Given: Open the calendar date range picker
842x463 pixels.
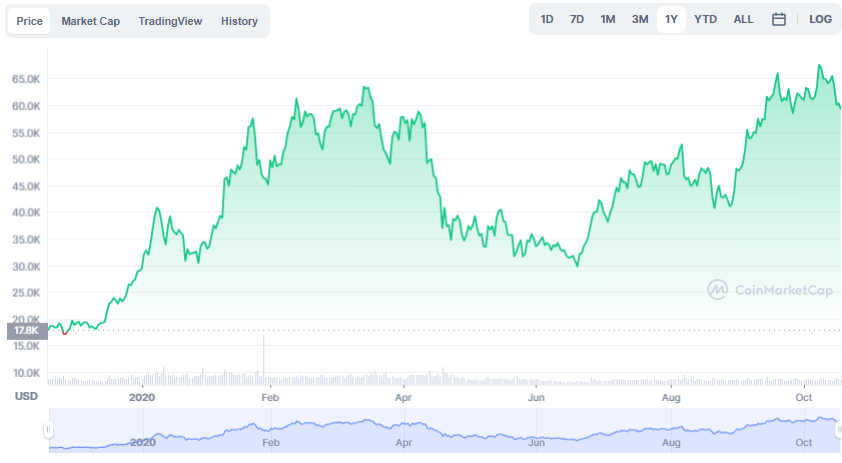Looking at the screenshot, I should pos(779,19).
